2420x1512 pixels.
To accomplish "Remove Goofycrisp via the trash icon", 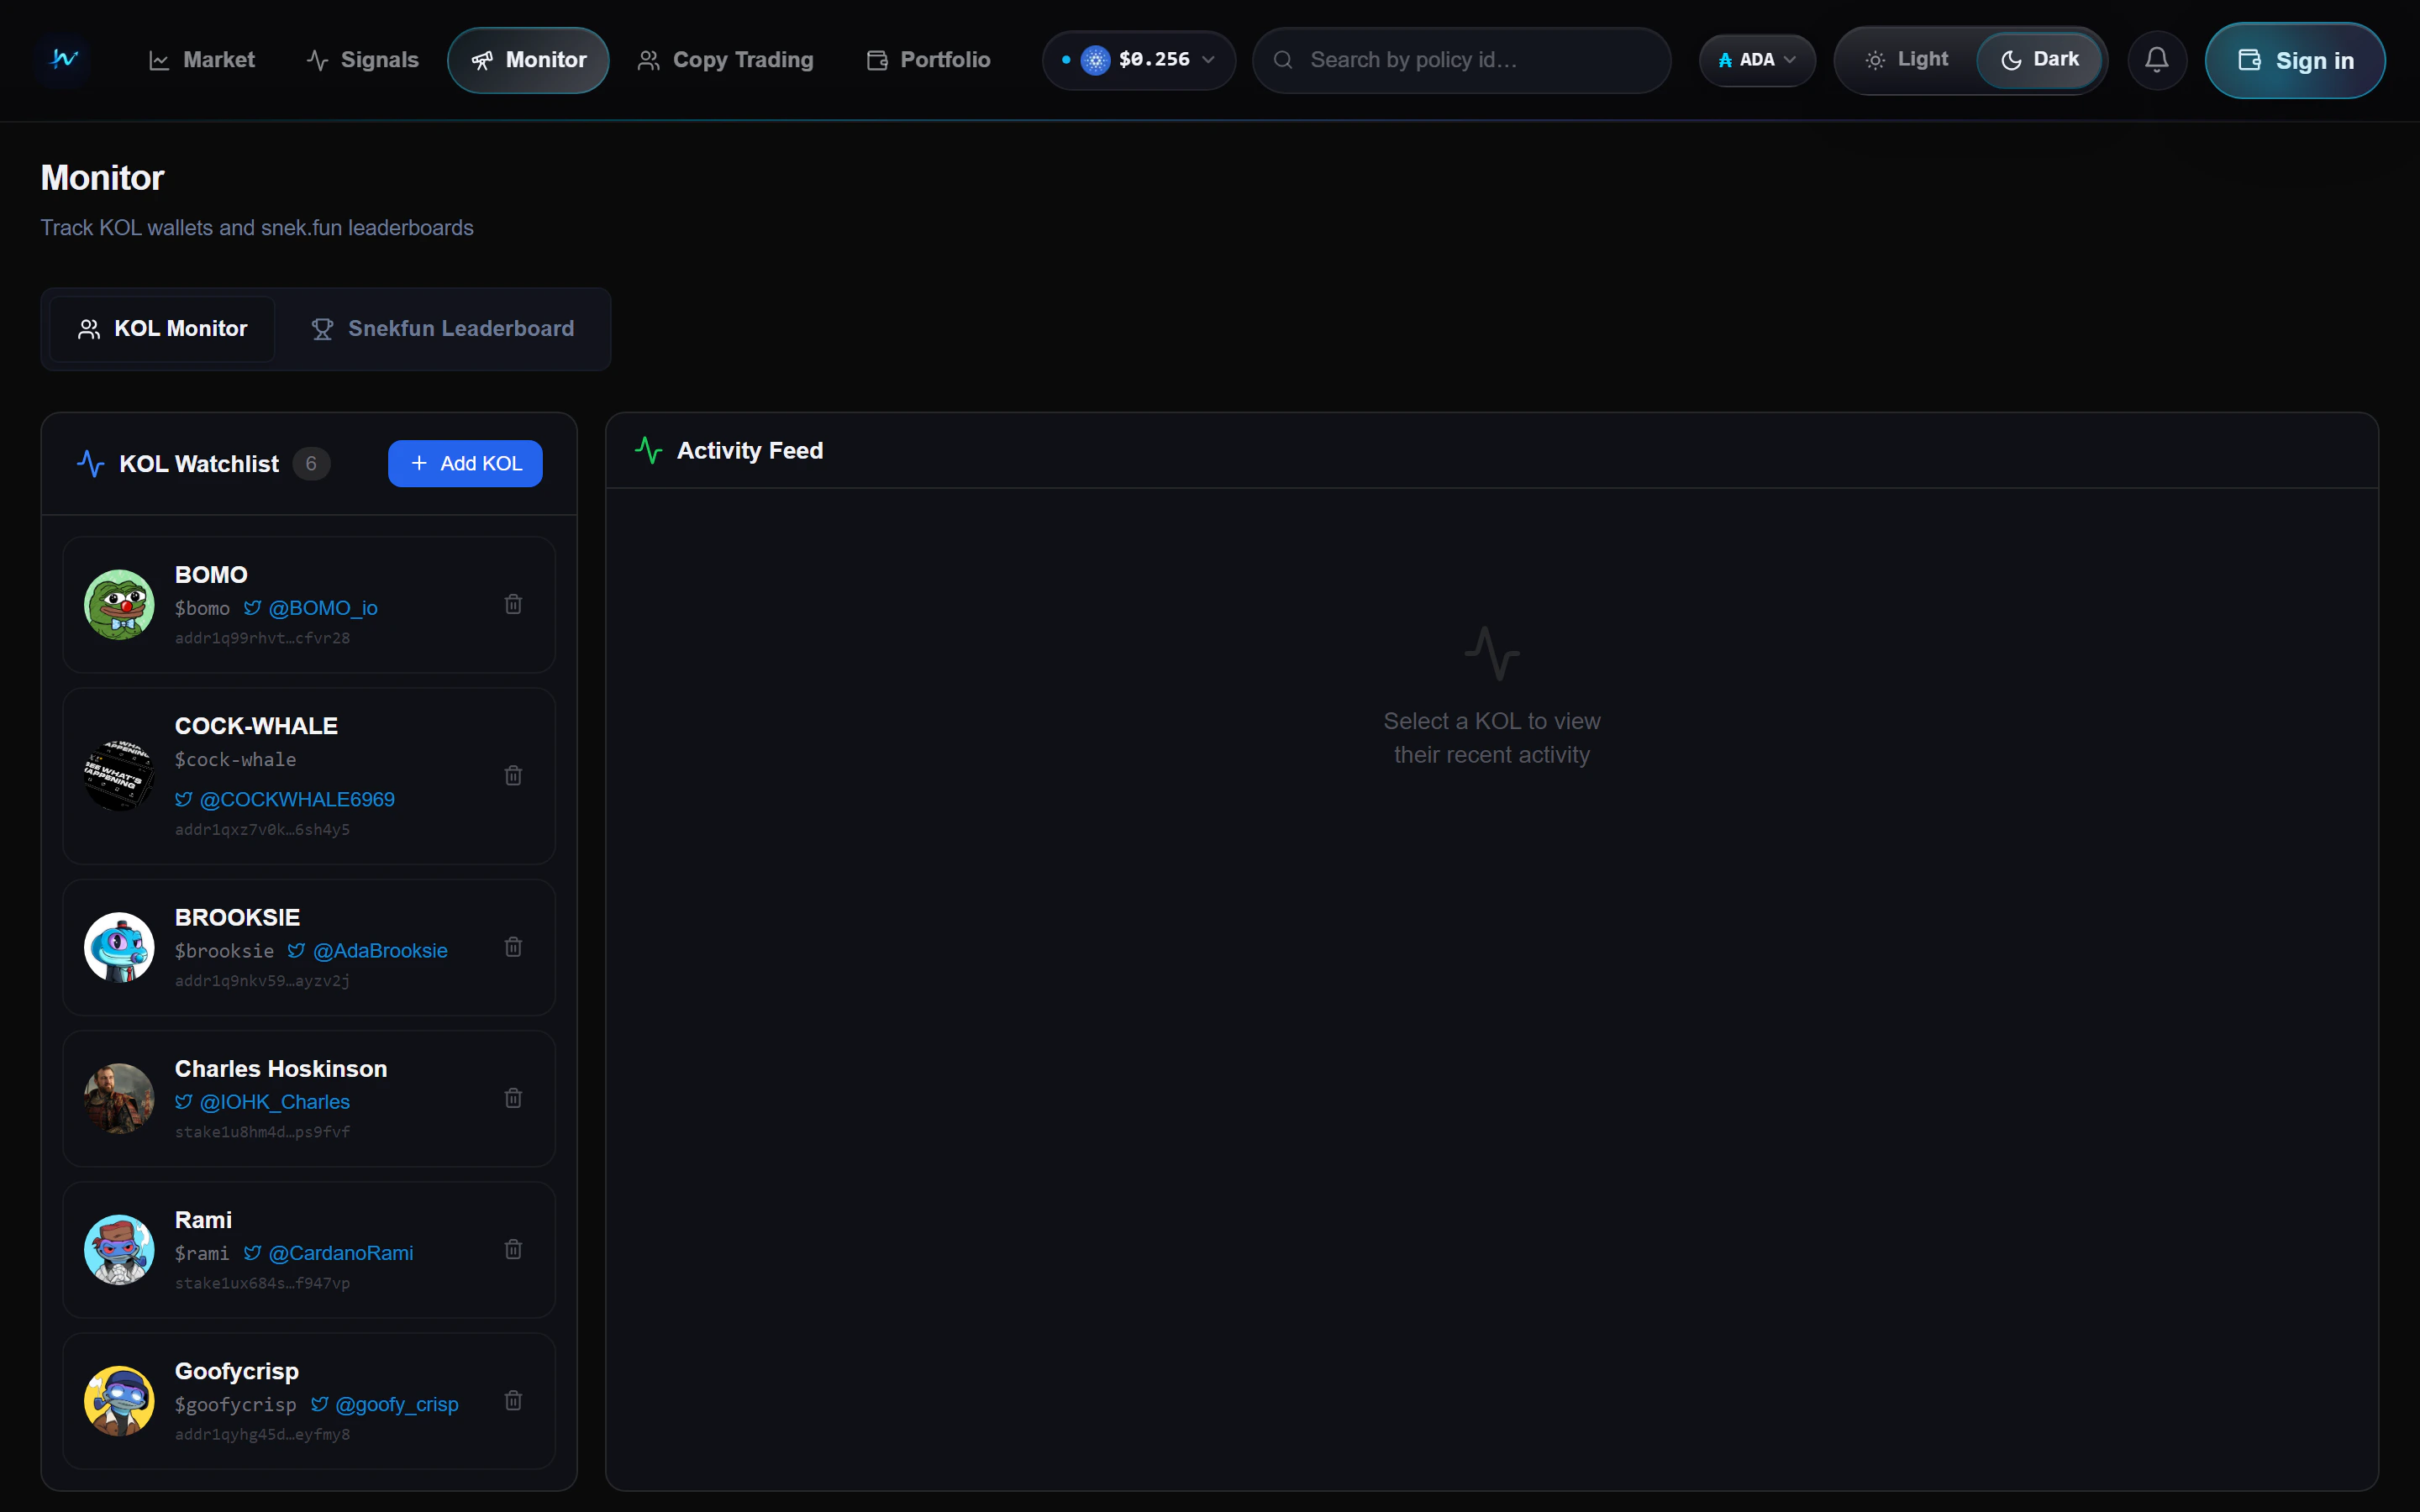I will coord(513,1400).
